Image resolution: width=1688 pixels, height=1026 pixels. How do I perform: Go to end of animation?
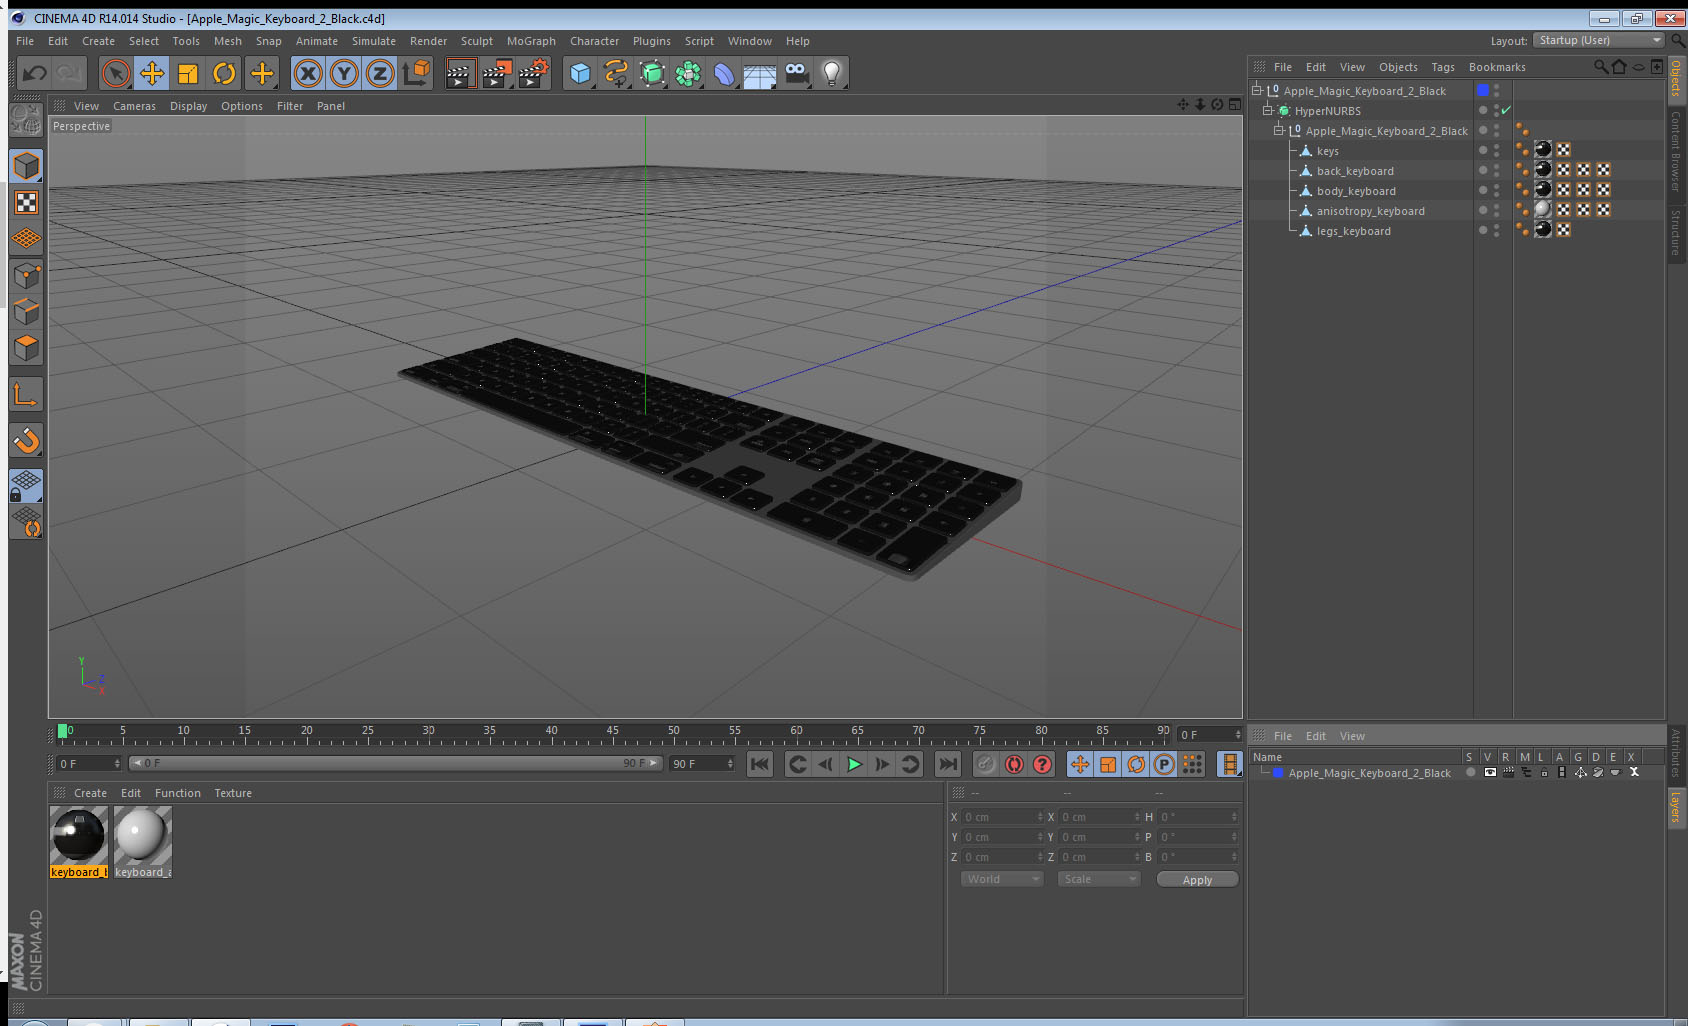[947, 764]
